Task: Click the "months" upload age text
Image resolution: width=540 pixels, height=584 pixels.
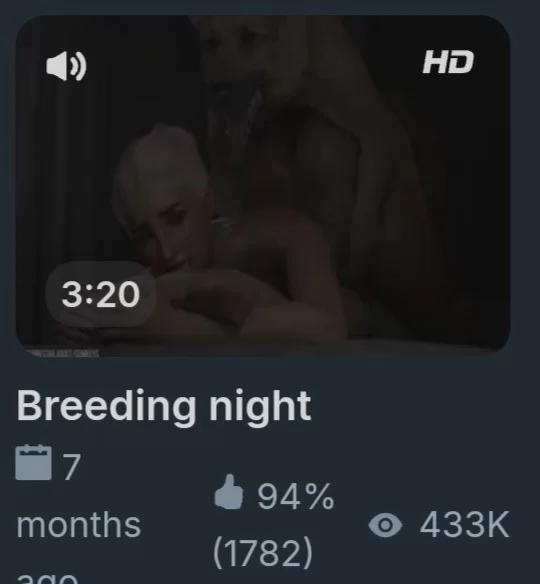Action: point(79,525)
